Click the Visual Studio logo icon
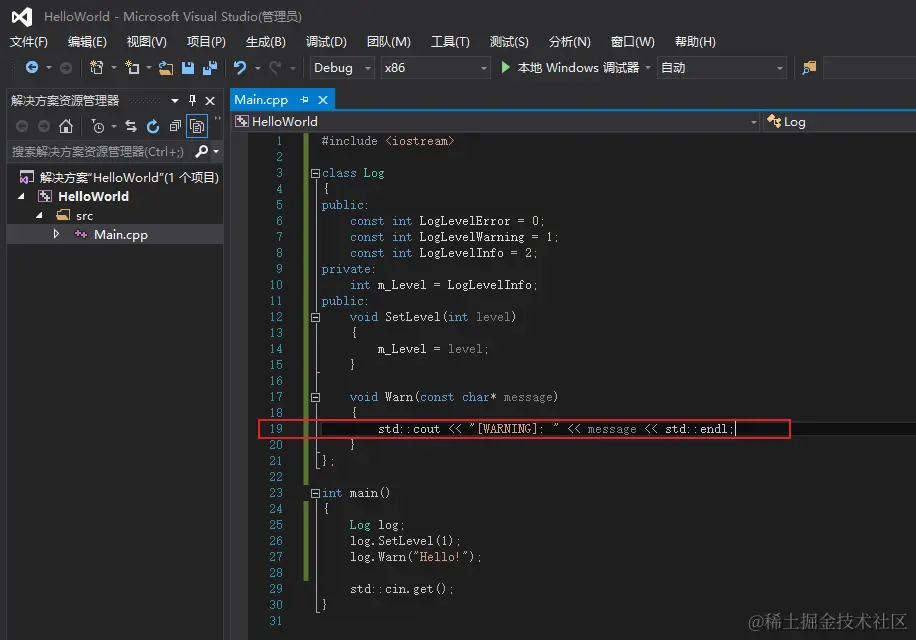 coord(22,16)
